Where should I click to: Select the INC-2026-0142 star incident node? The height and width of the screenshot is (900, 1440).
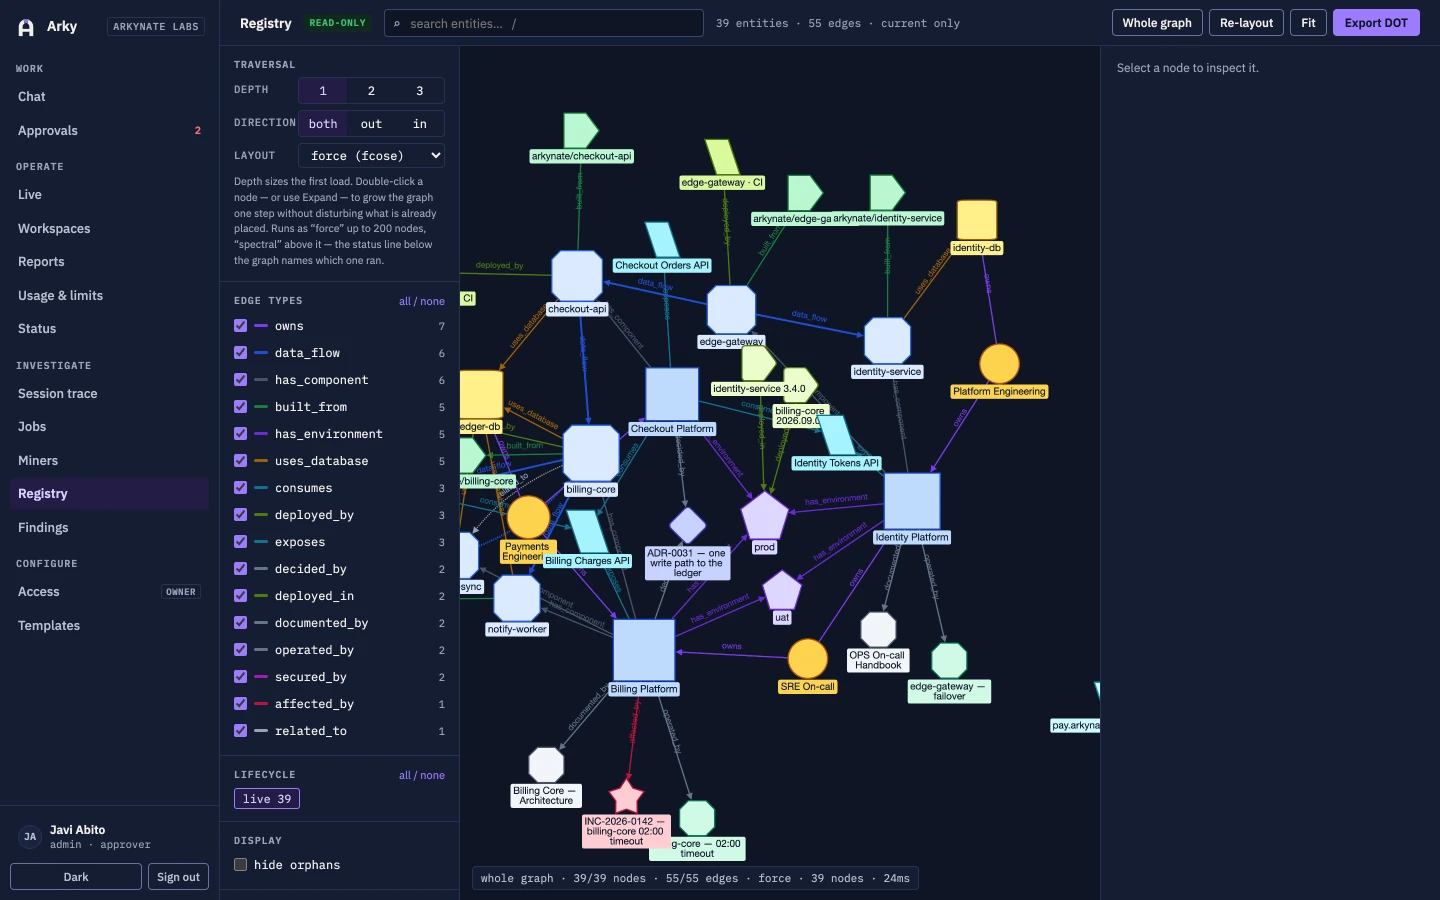(x=626, y=797)
